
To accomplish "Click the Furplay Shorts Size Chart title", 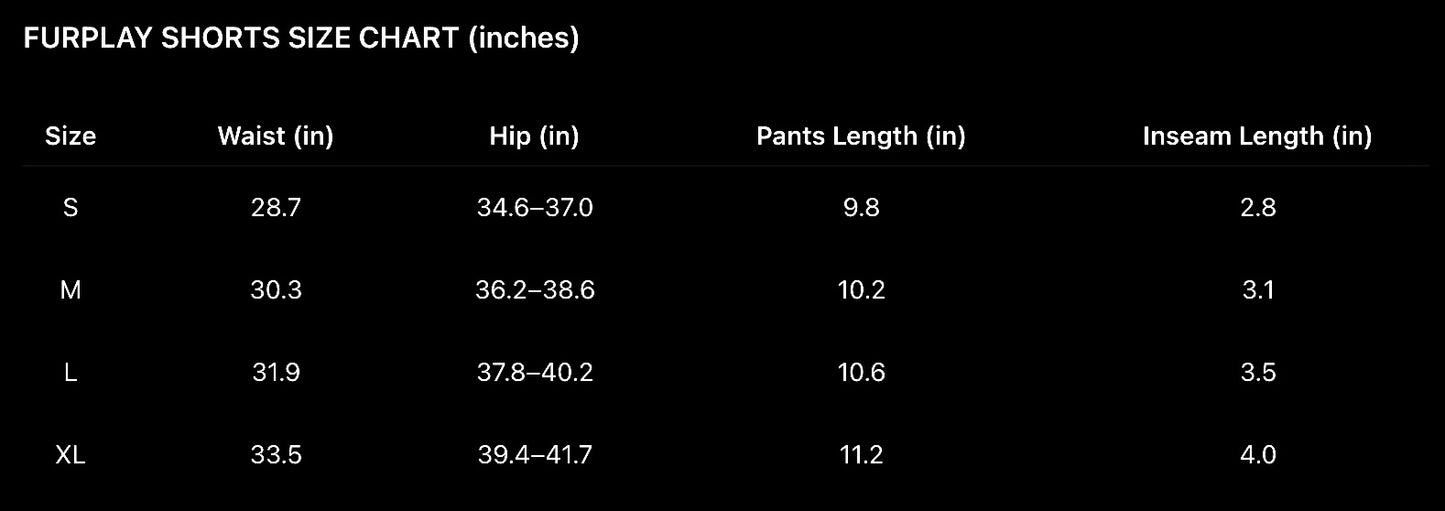I will pos(301,39).
